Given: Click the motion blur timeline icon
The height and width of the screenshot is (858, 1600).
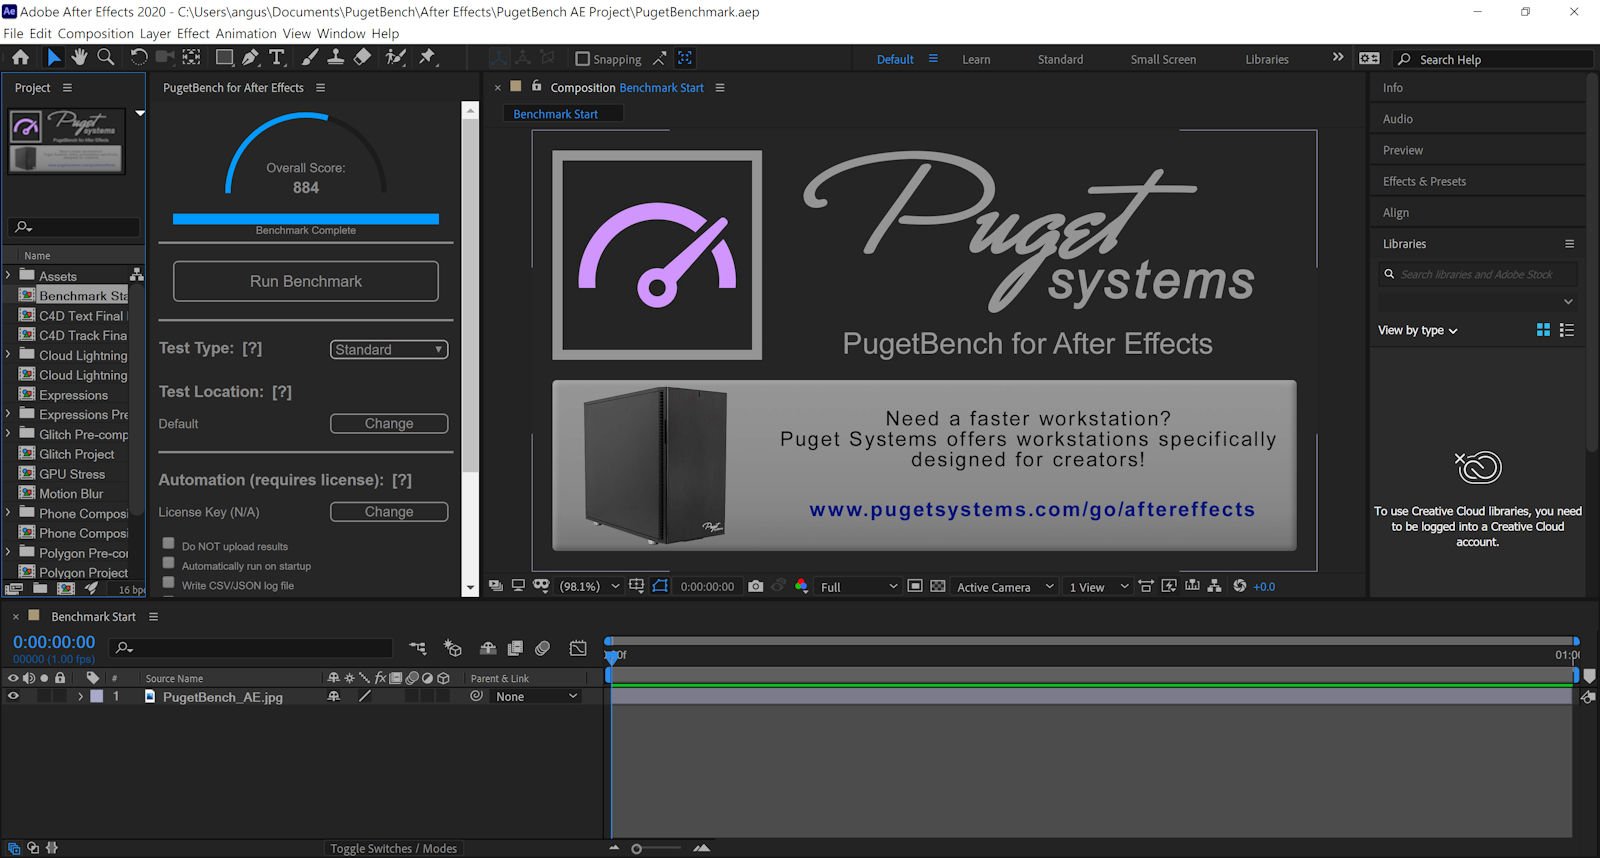Looking at the screenshot, I should coord(543,648).
